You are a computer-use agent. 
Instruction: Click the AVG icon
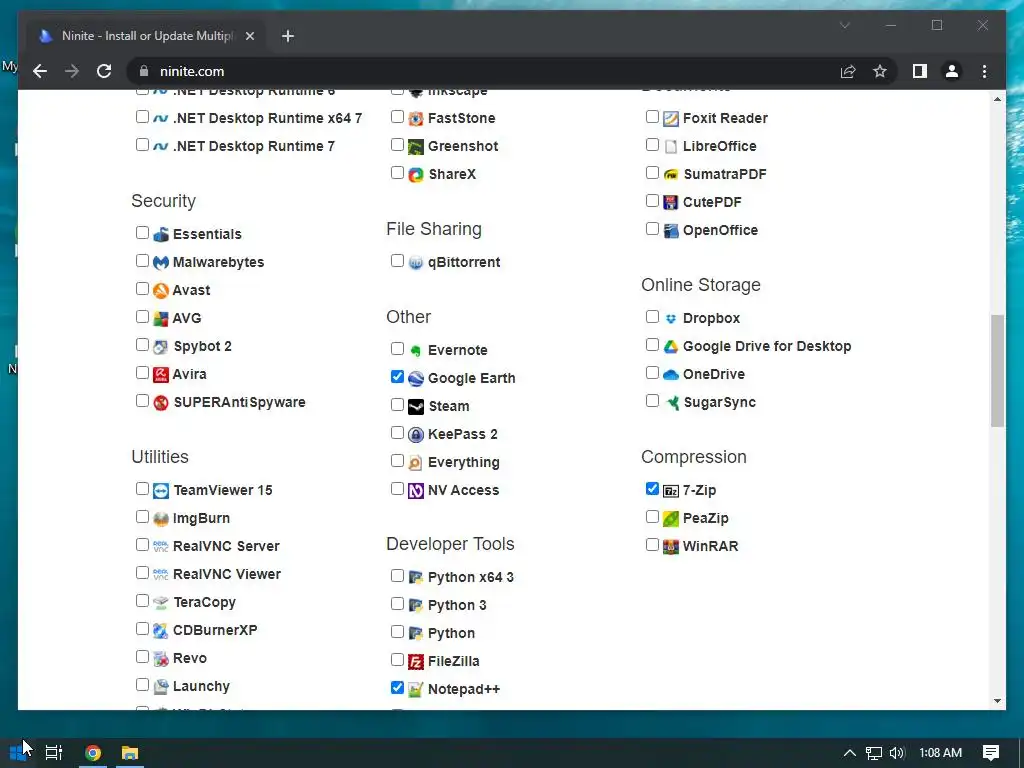[x=161, y=319]
